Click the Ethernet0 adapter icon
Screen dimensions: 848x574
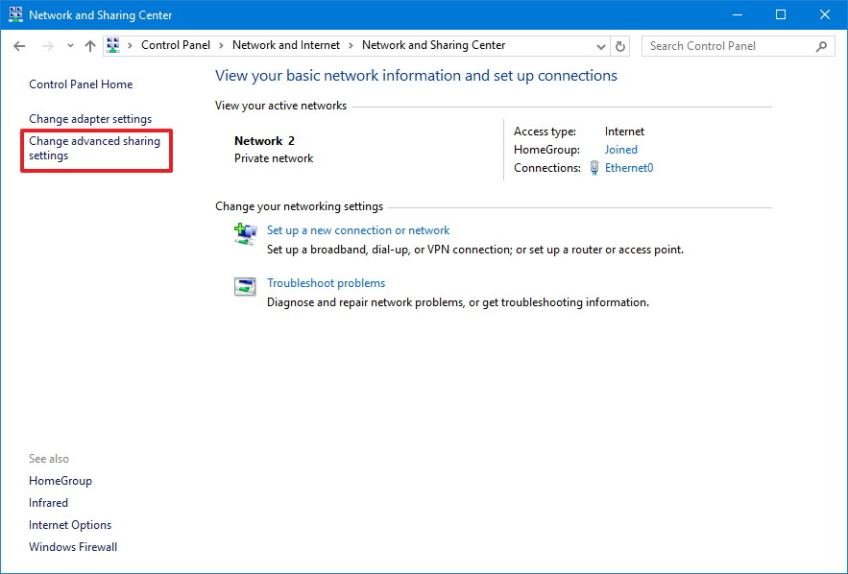click(594, 168)
